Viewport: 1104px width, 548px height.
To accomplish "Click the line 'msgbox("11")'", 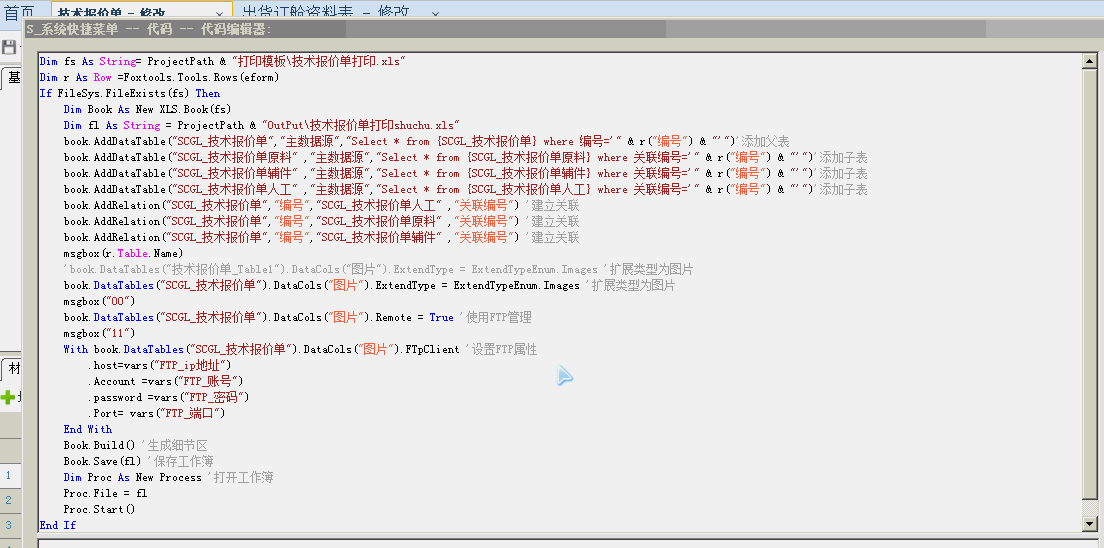I will pos(99,333).
